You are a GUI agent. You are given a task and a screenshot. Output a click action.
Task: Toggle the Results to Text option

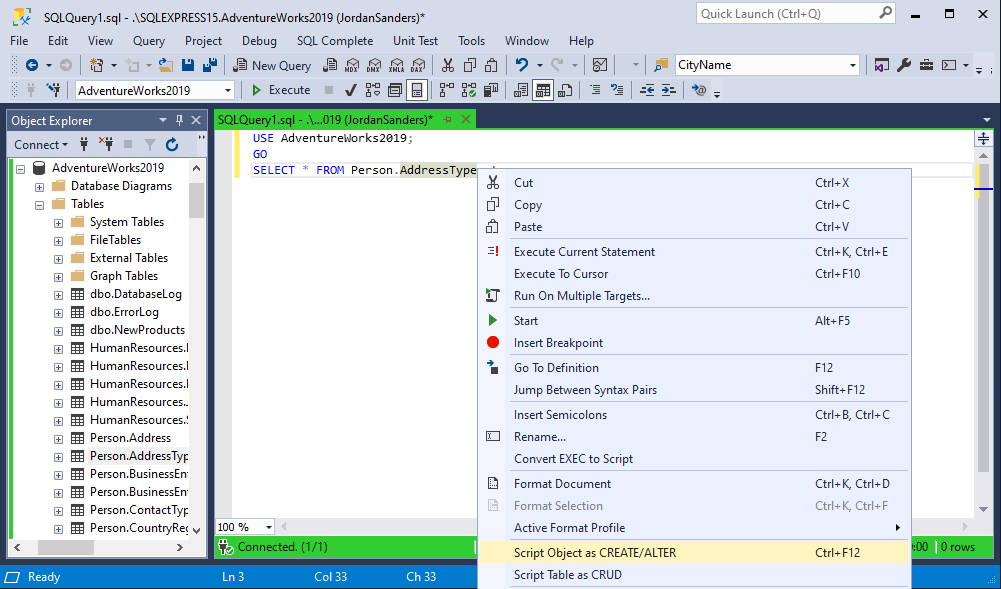[x=521, y=90]
